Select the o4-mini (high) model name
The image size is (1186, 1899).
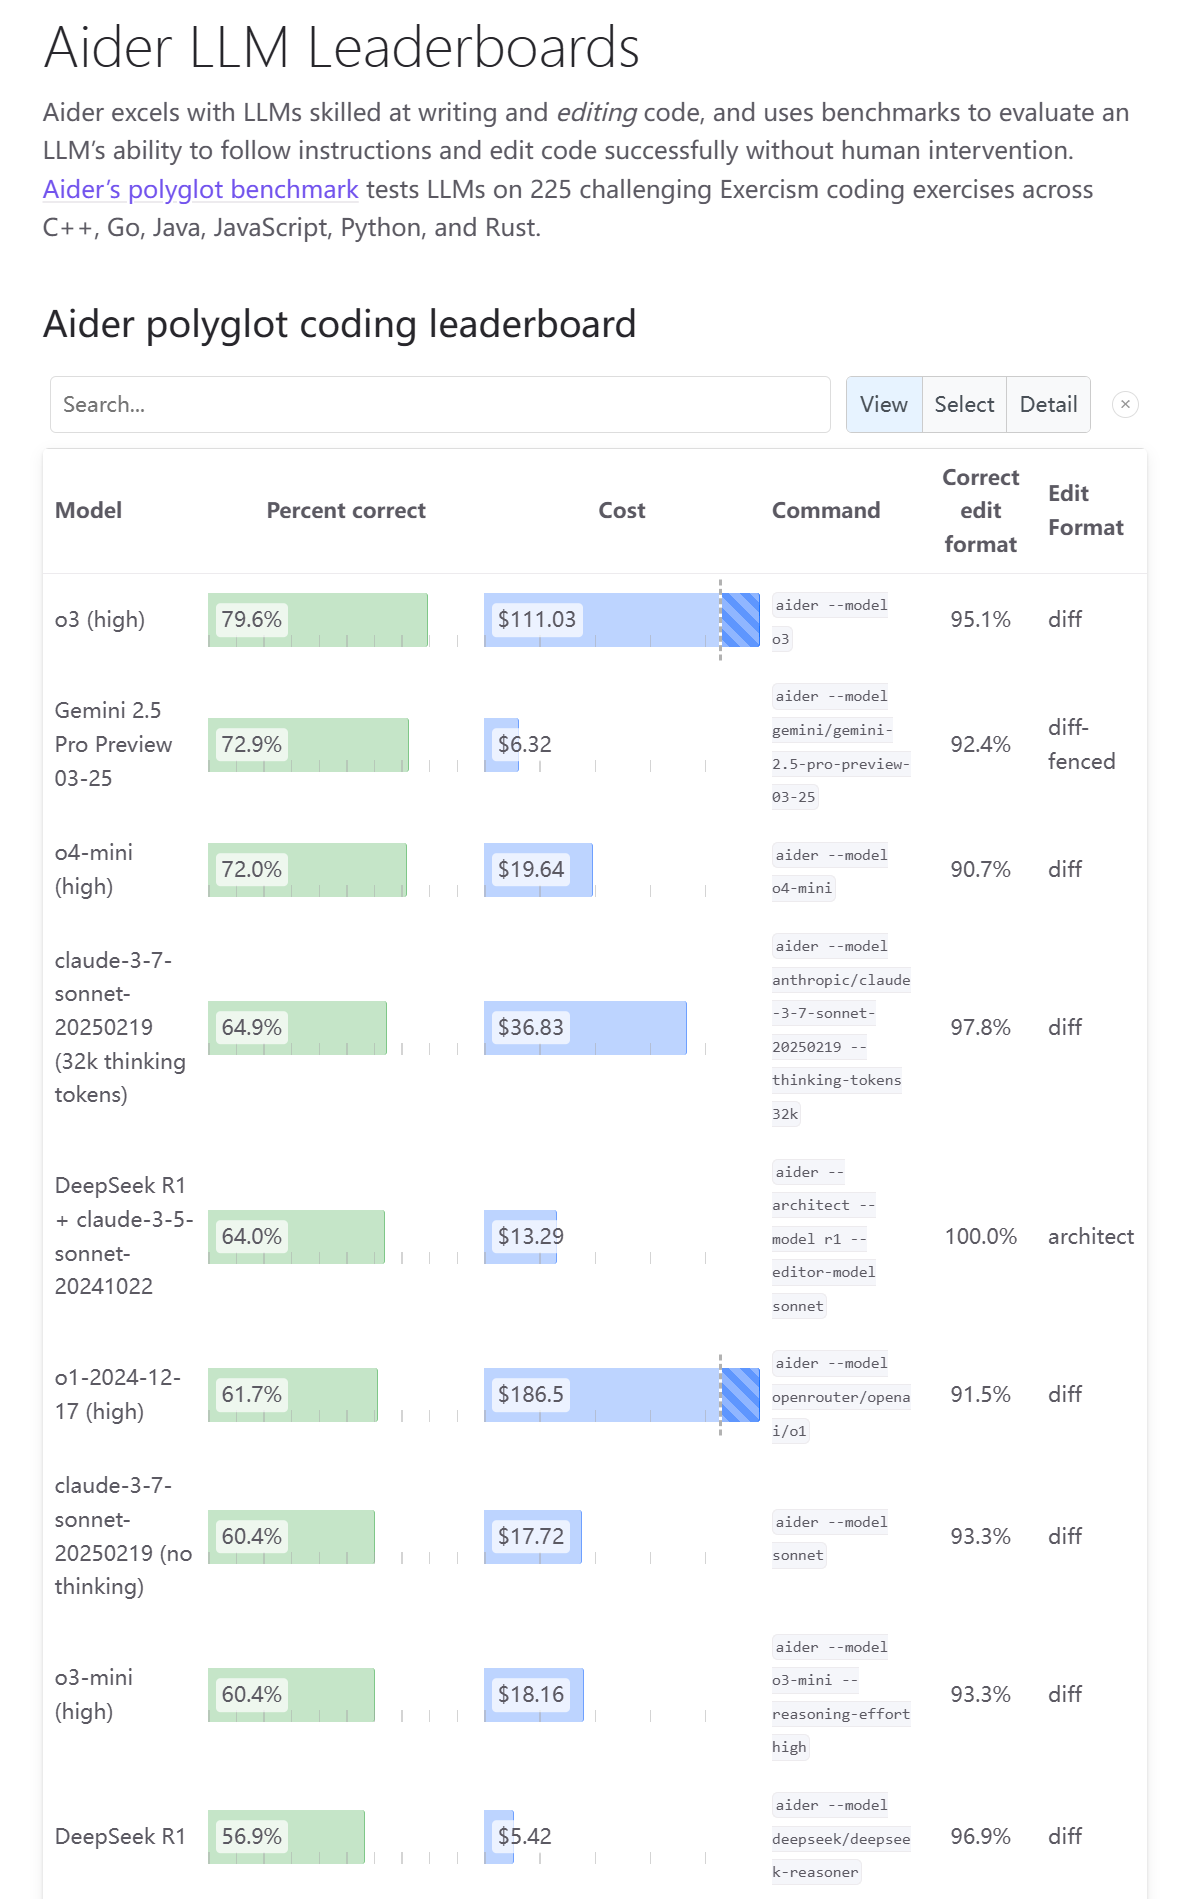tap(94, 869)
